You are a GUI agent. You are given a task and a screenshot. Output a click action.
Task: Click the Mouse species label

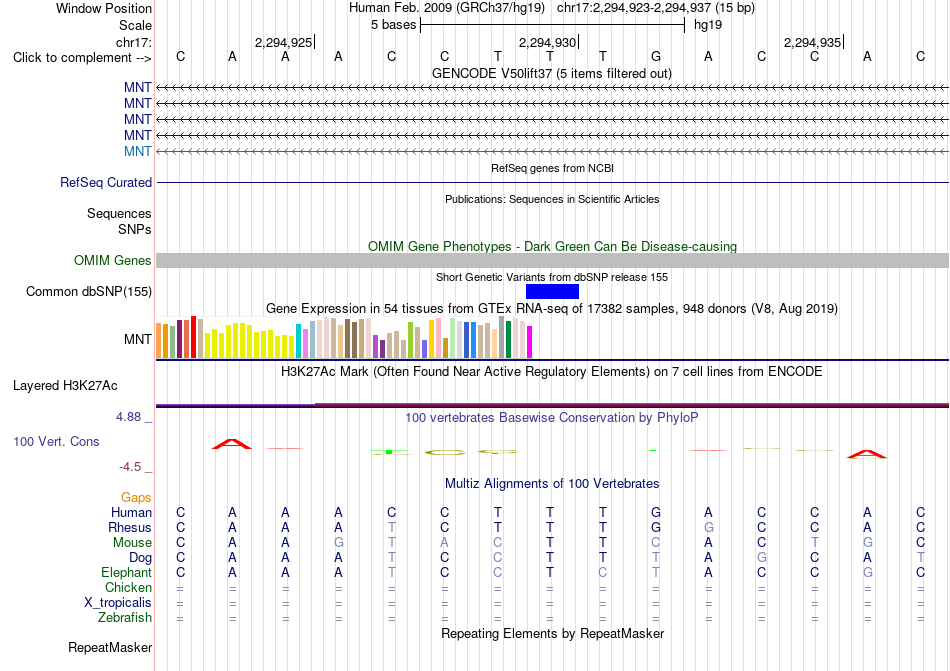tap(132, 543)
